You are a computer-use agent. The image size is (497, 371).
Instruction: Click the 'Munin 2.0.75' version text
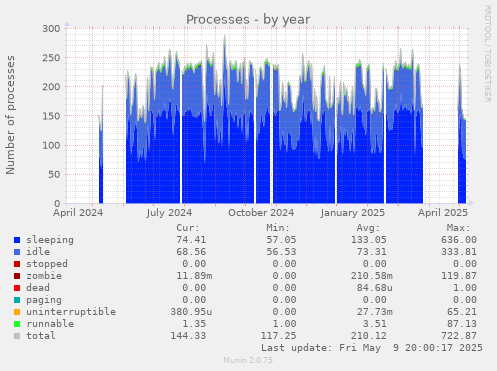[248, 360]
